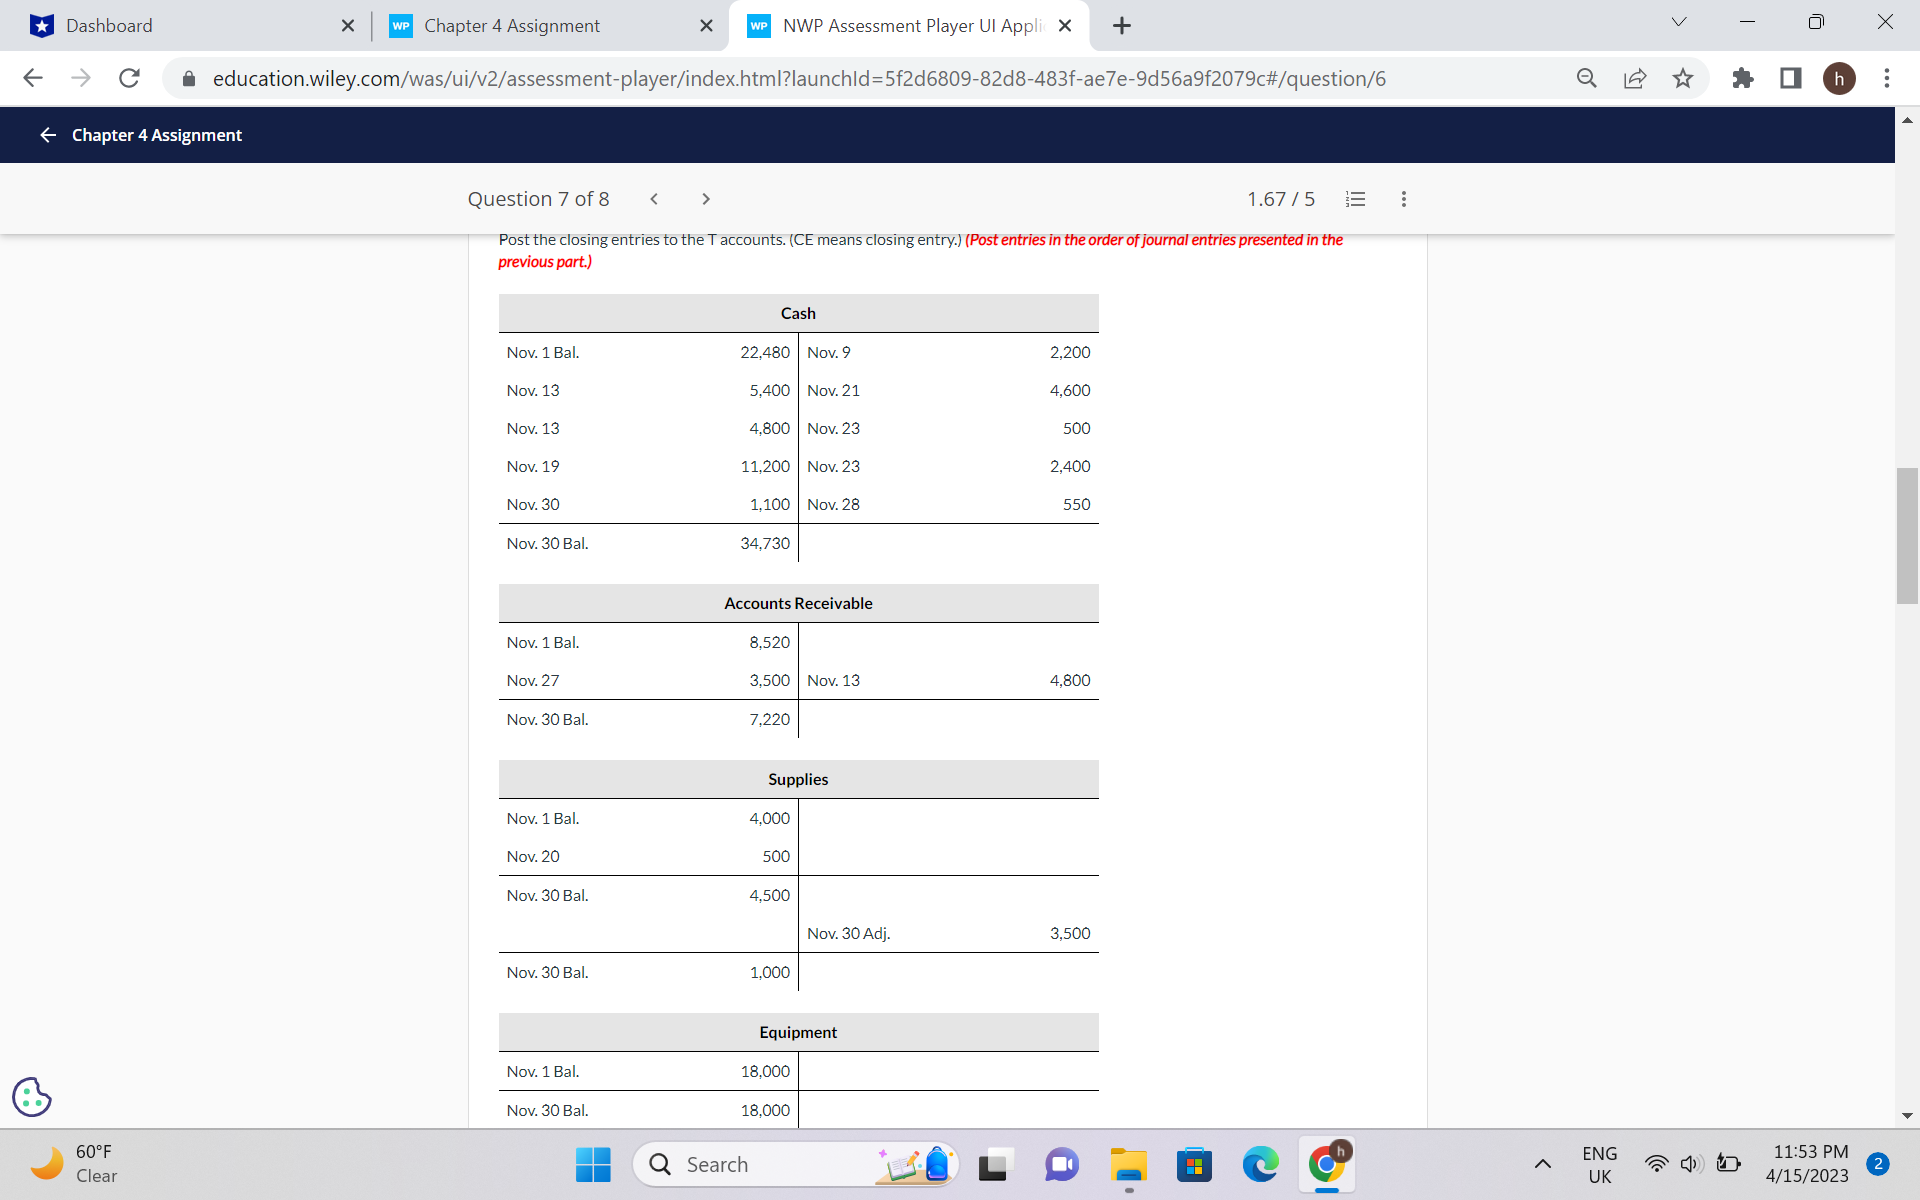This screenshot has height=1200, width=1920.
Task: Open a new browser tab
Action: (x=1122, y=26)
